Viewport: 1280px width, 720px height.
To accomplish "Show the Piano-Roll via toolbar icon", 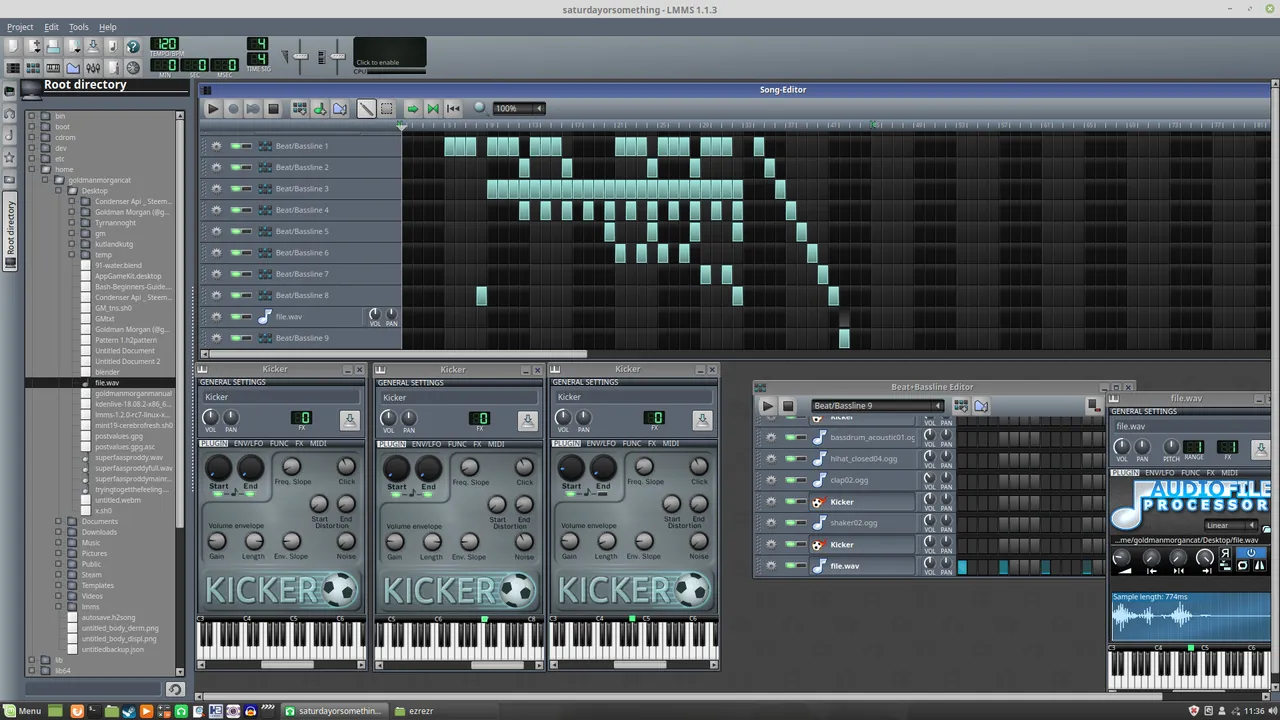I will [x=53, y=68].
